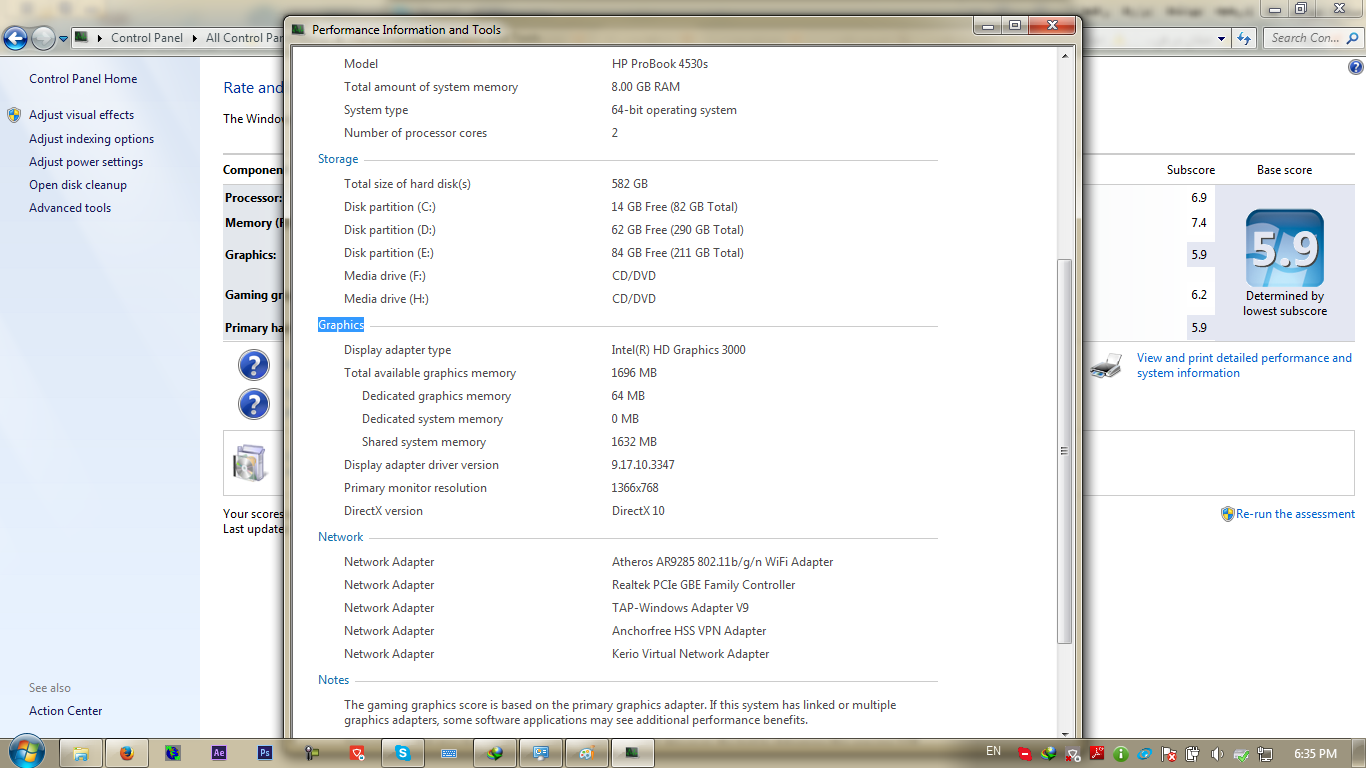Open the volume control tray icon
The height and width of the screenshot is (768, 1366).
(1217, 753)
